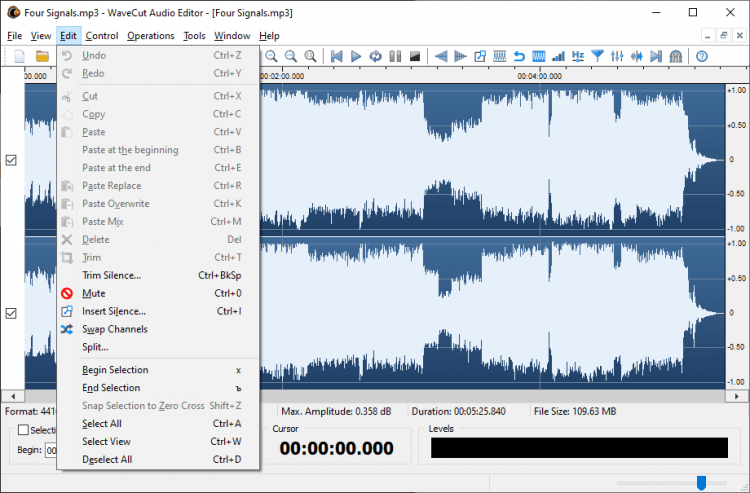
Task: Toggle the bottom channel checkbox
Action: (x=11, y=313)
